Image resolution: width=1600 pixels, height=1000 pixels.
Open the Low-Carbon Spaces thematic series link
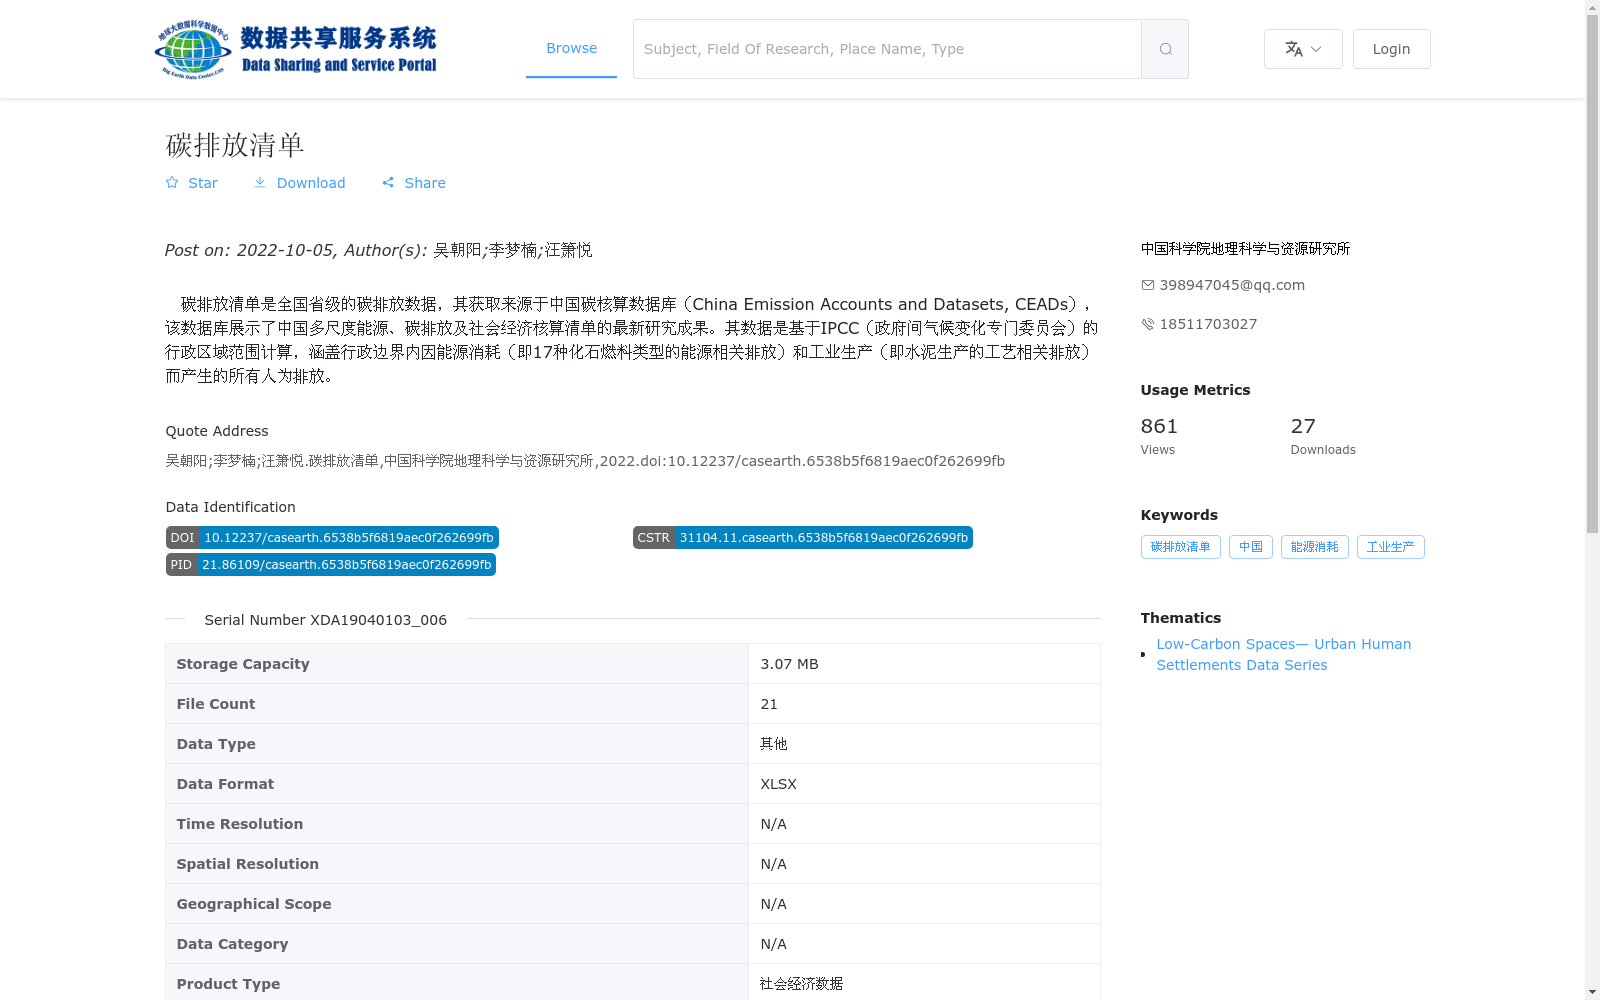coord(1283,654)
